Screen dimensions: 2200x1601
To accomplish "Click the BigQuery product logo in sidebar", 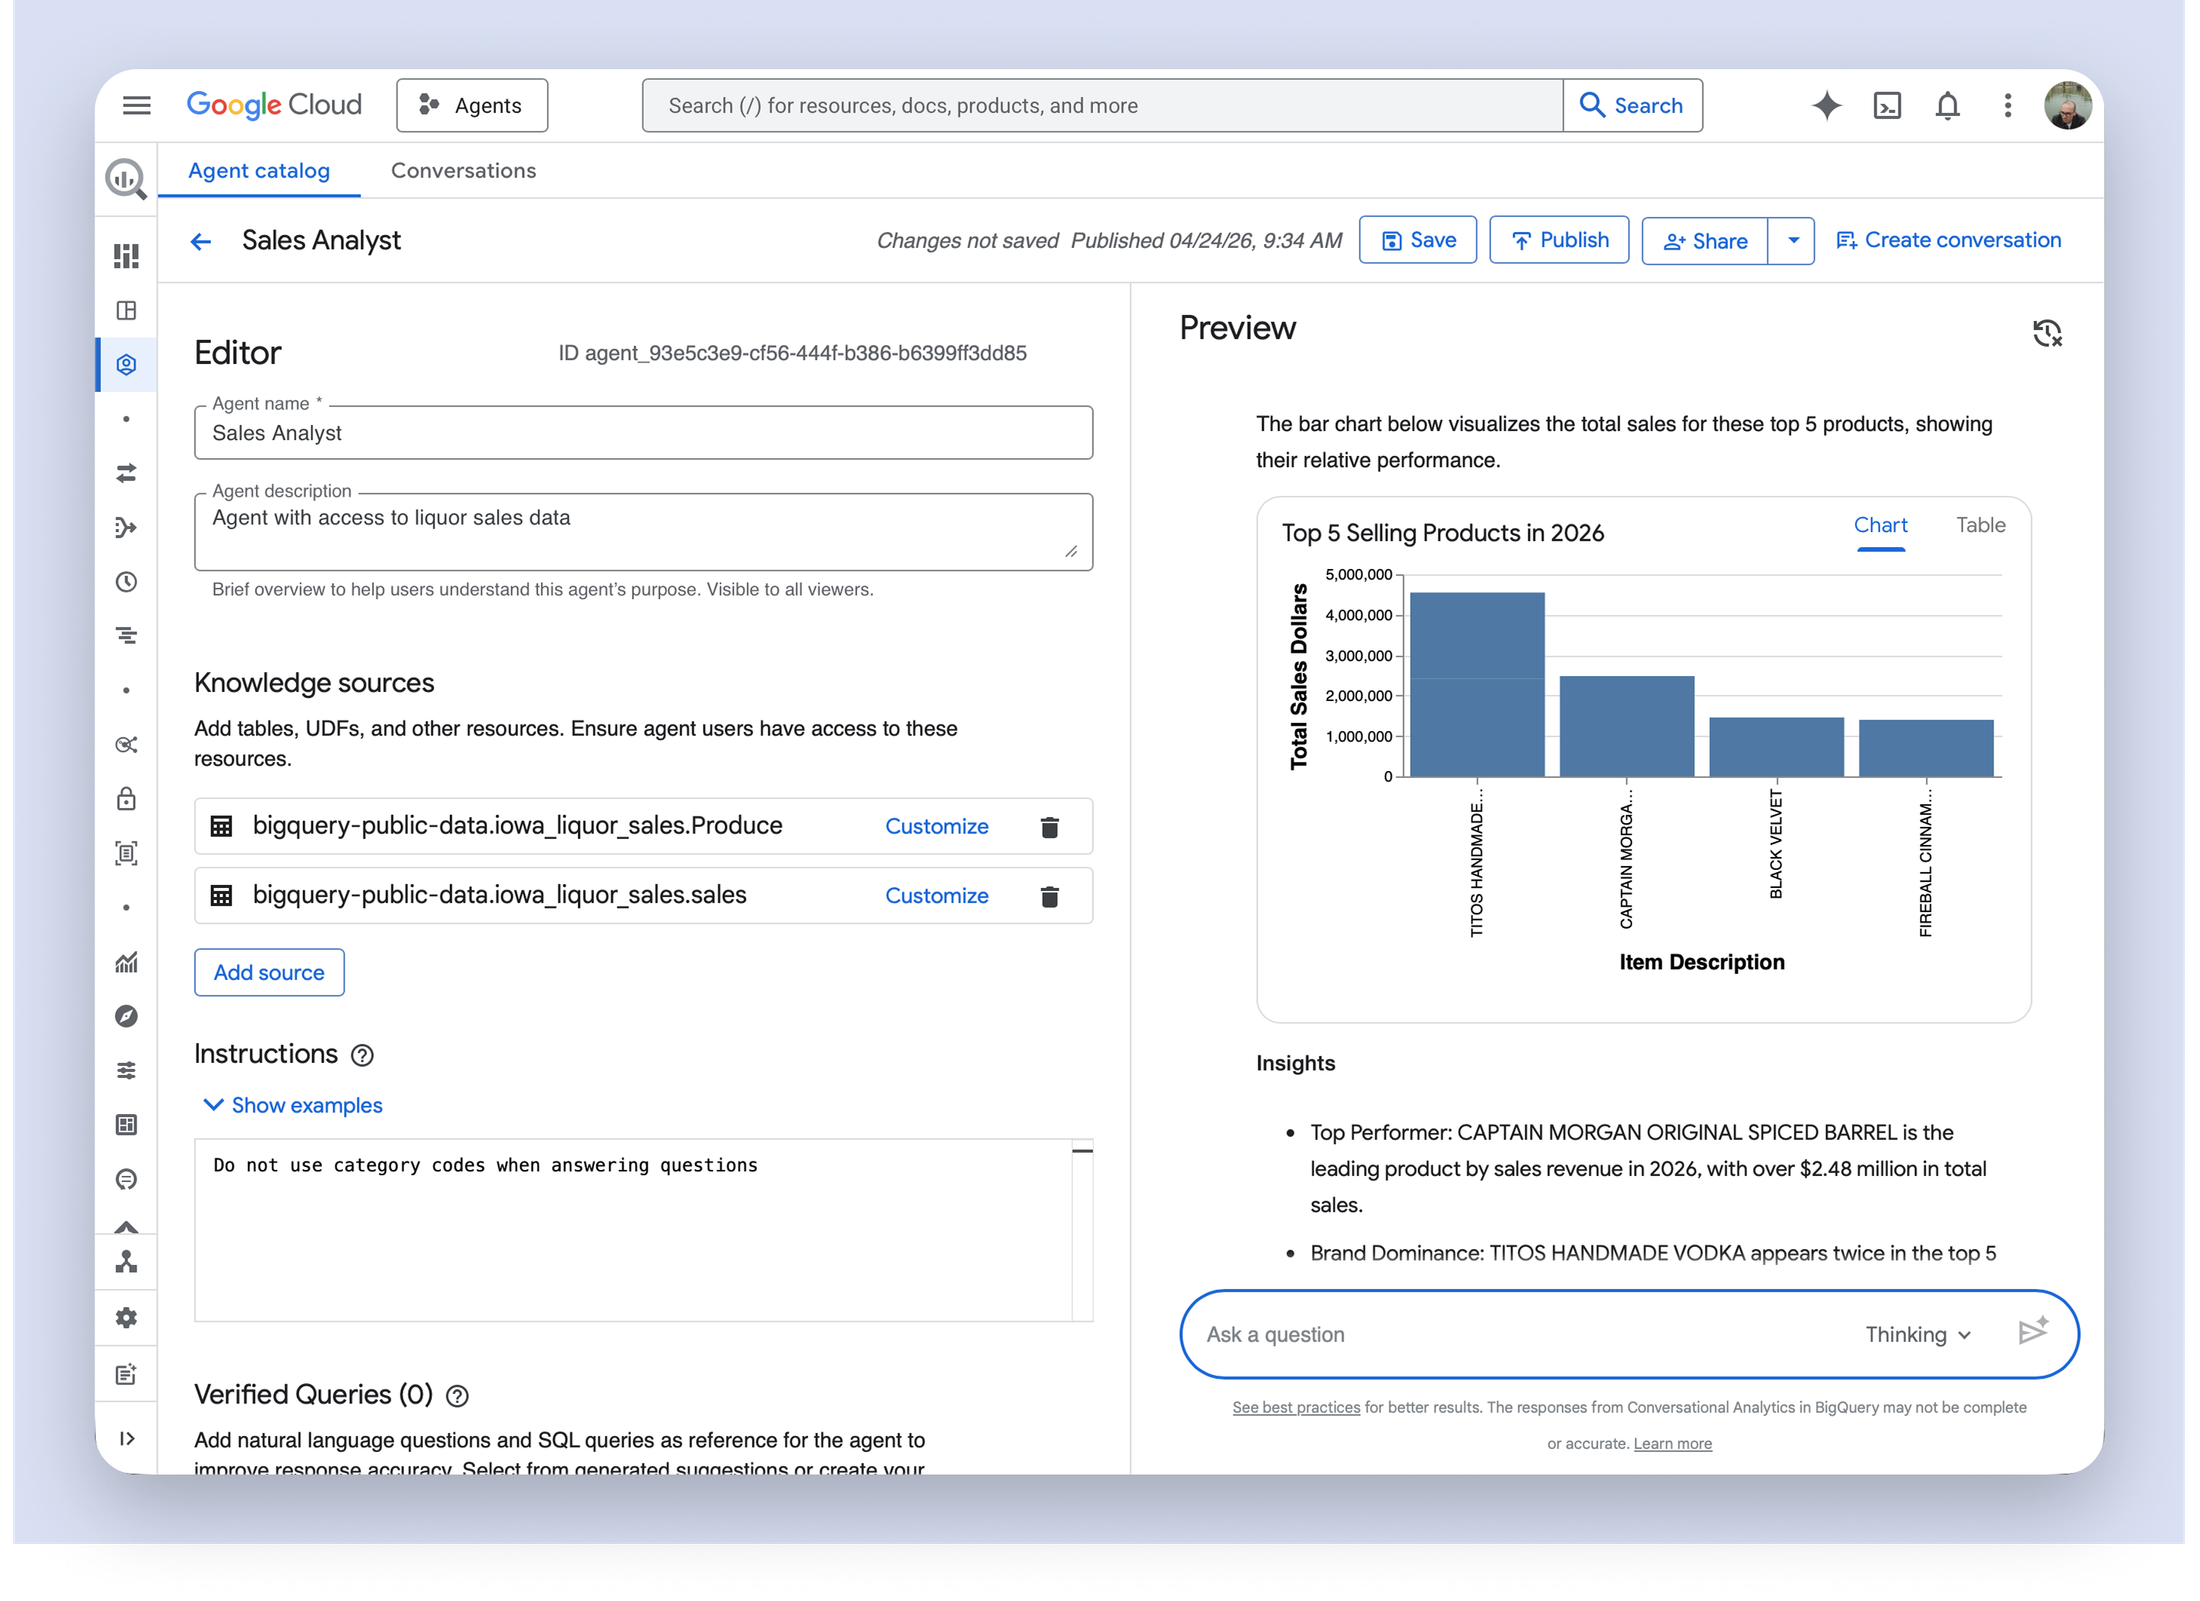I will point(126,180).
